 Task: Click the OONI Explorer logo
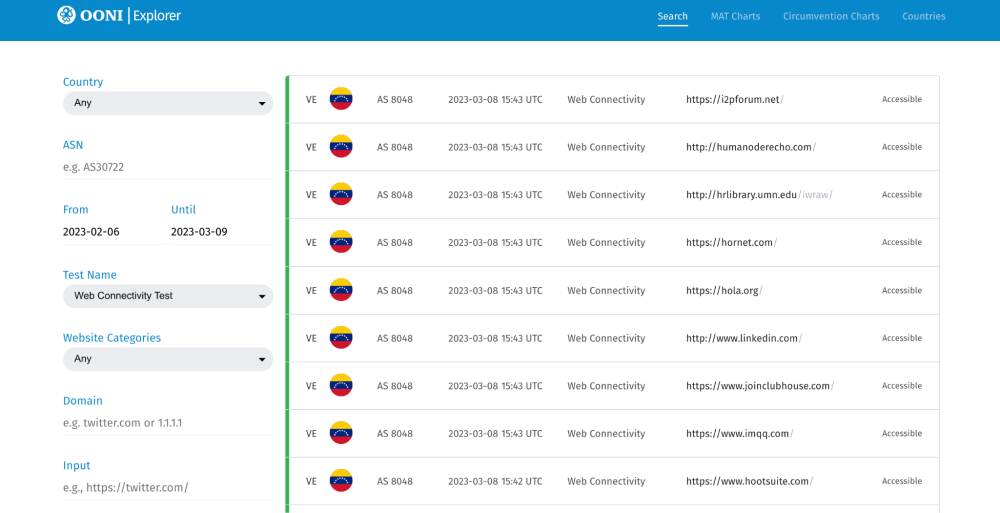pyautogui.click(x=119, y=15)
